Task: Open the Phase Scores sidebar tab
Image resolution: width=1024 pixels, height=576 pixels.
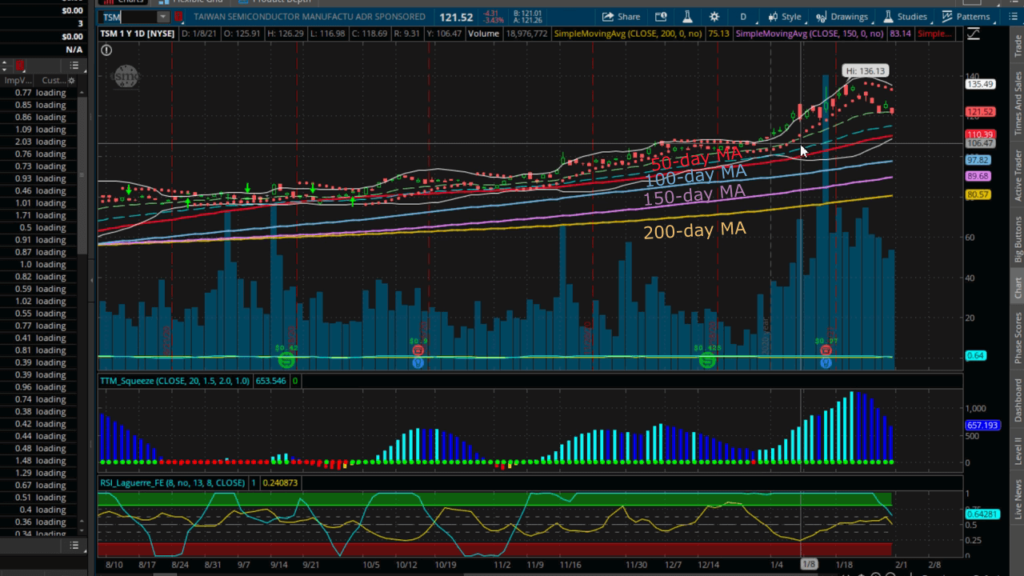Action: pos(1017,338)
